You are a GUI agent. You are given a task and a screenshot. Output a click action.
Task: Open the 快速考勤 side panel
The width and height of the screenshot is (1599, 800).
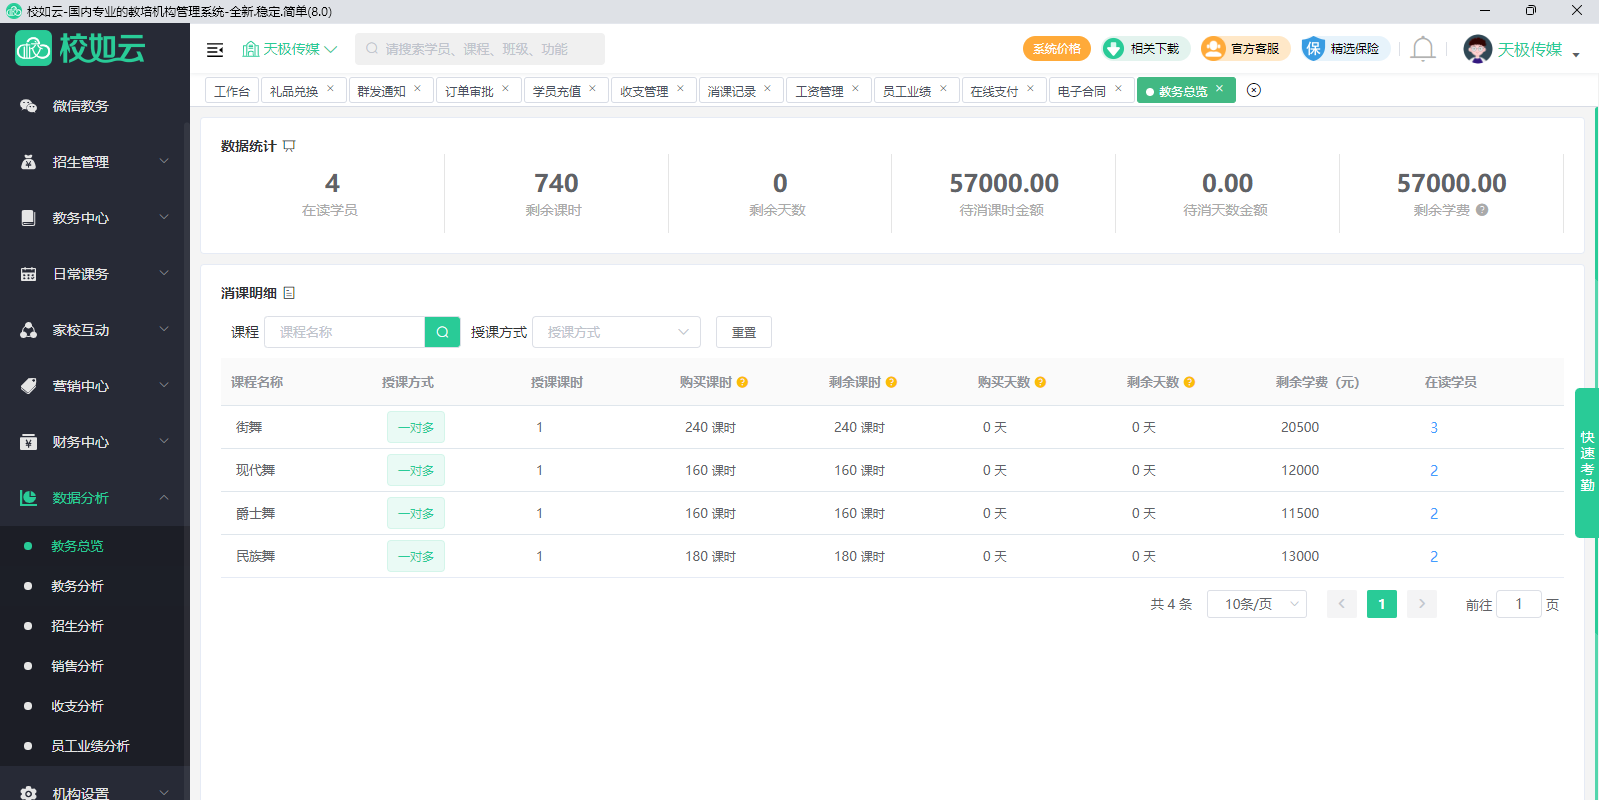click(1586, 462)
